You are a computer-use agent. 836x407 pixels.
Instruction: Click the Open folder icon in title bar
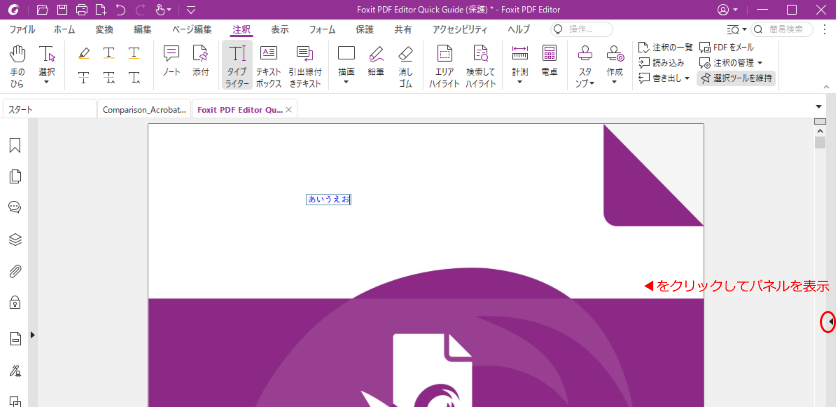[43, 10]
